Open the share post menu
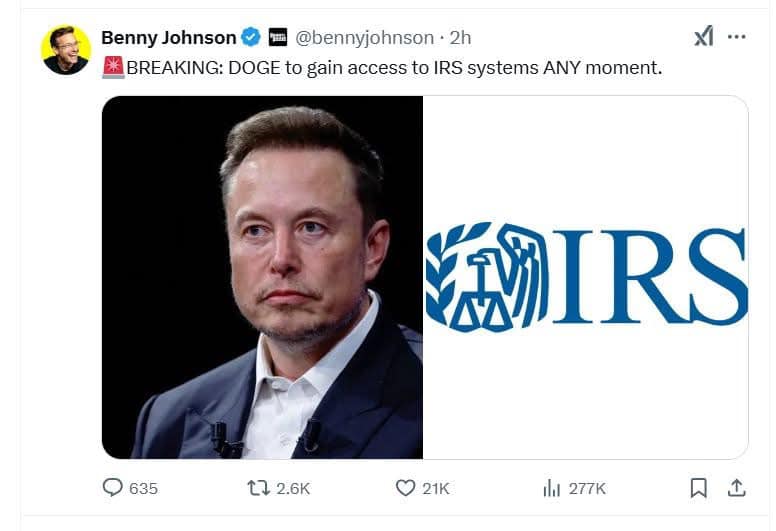 tap(736, 488)
